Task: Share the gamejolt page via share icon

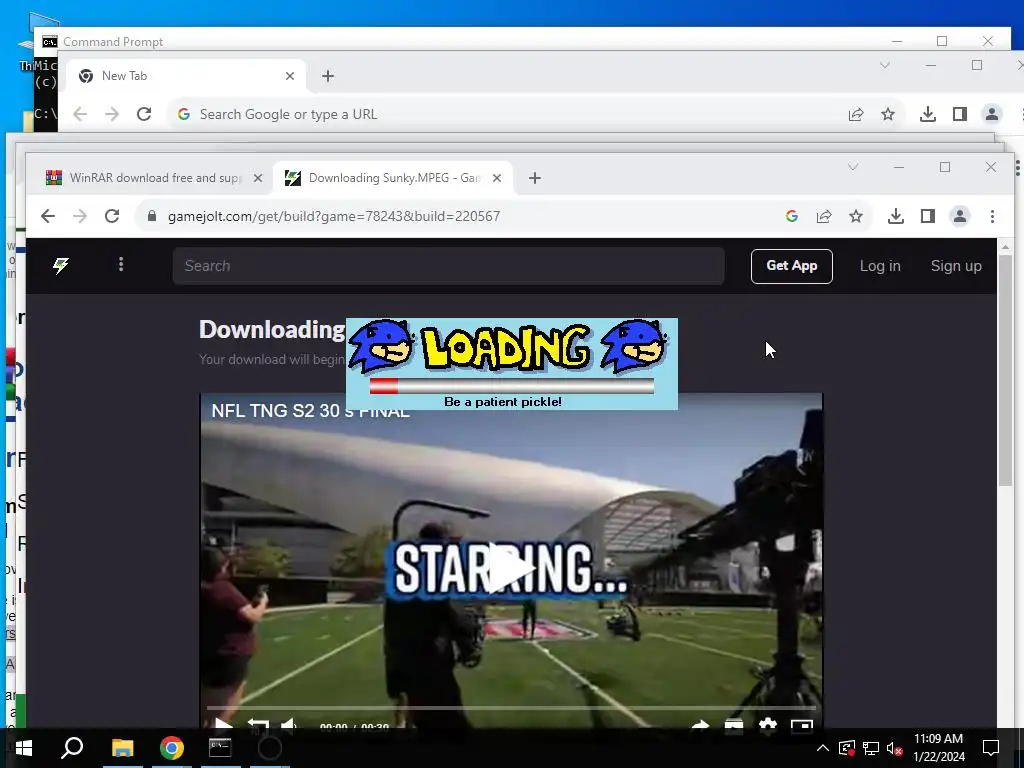Action: click(824, 216)
